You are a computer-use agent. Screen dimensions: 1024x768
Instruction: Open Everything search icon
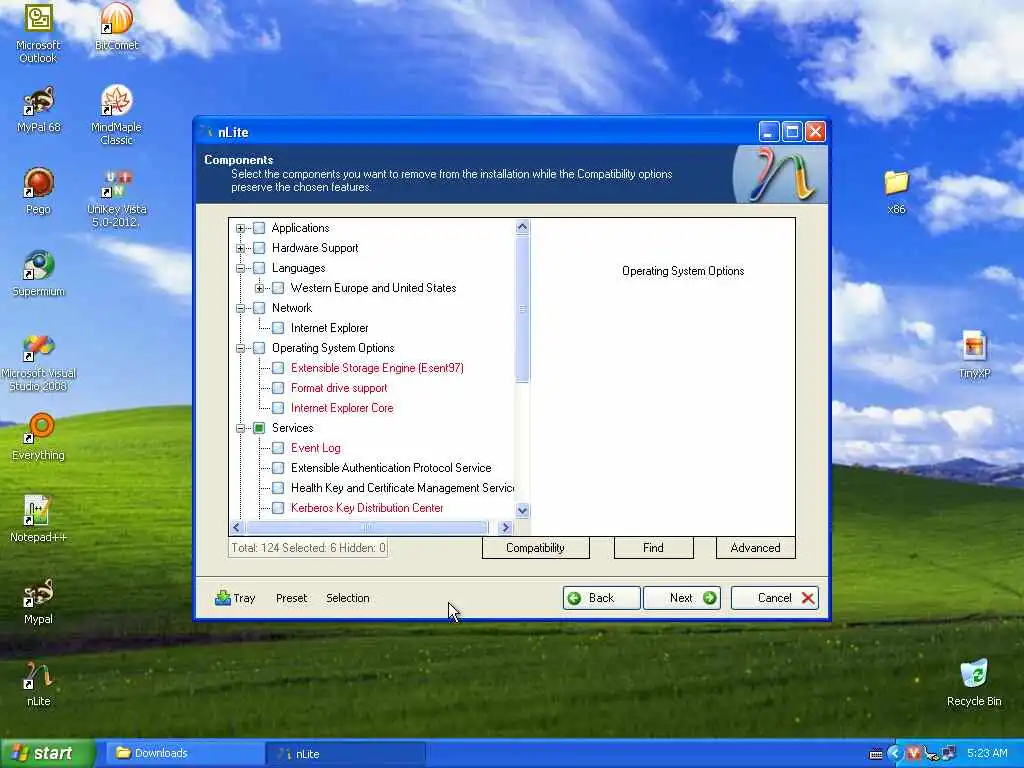[x=39, y=438]
